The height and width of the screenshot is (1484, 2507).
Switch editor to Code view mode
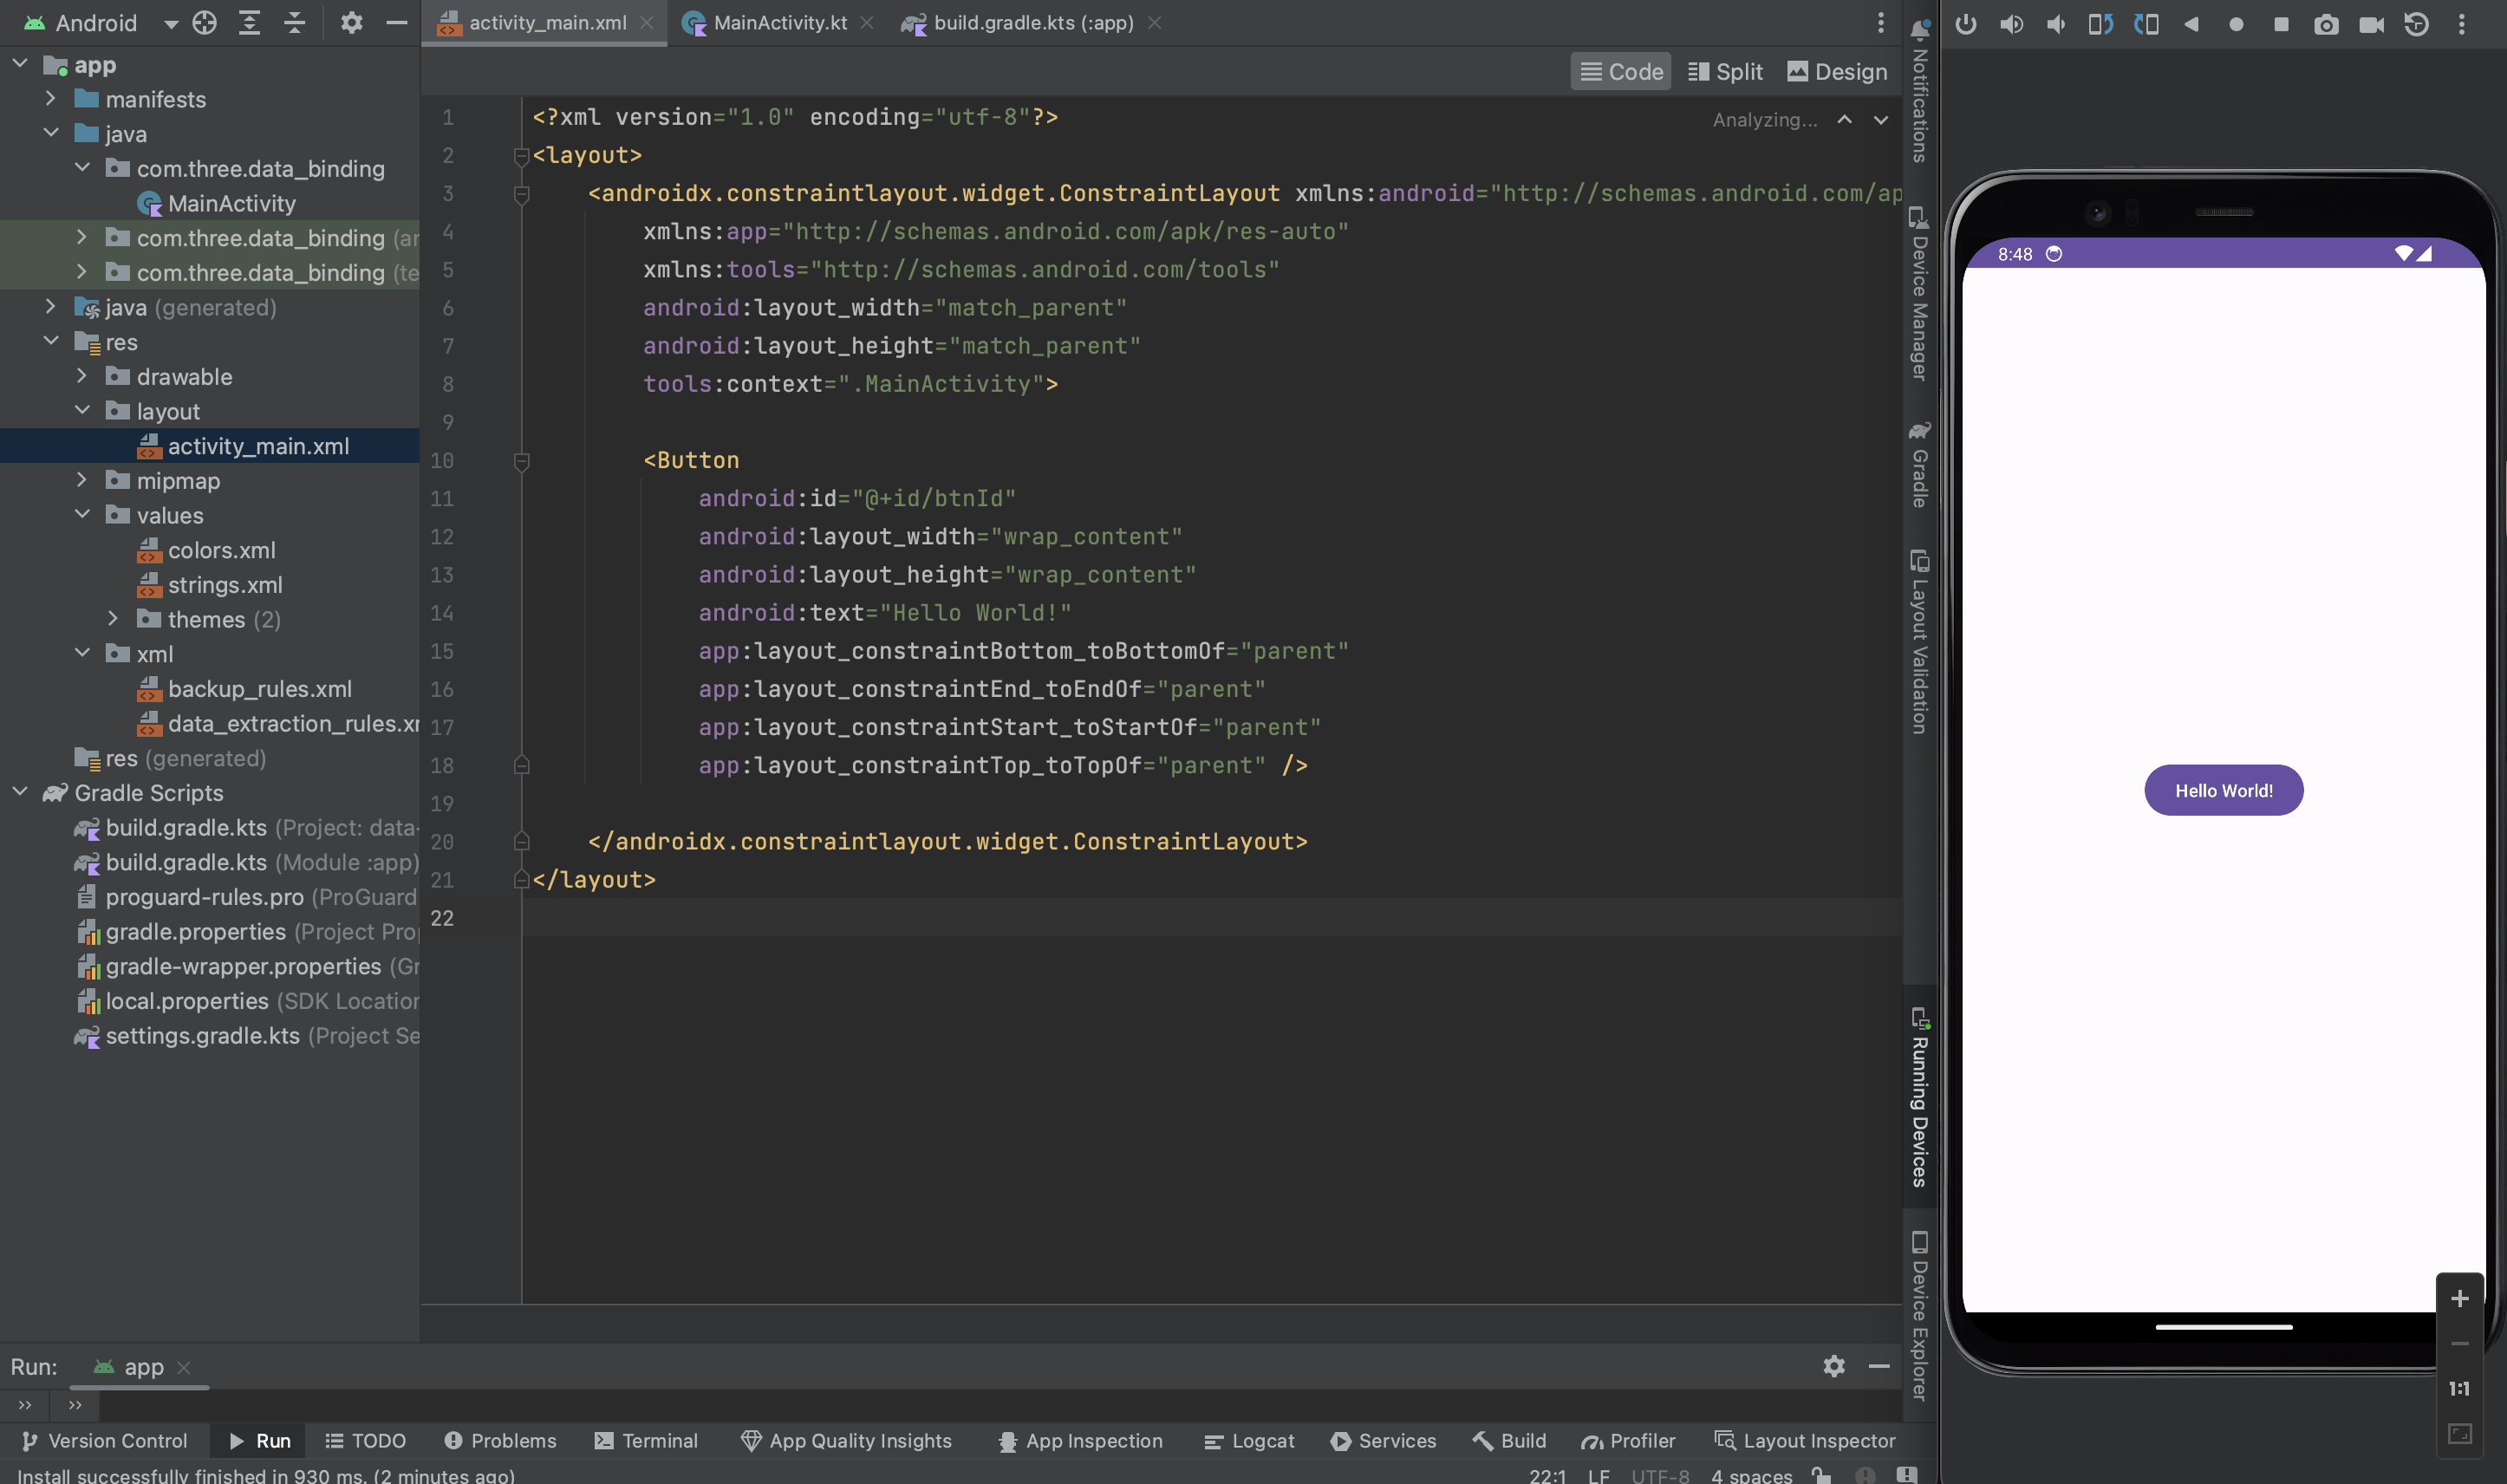(1621, 72)
